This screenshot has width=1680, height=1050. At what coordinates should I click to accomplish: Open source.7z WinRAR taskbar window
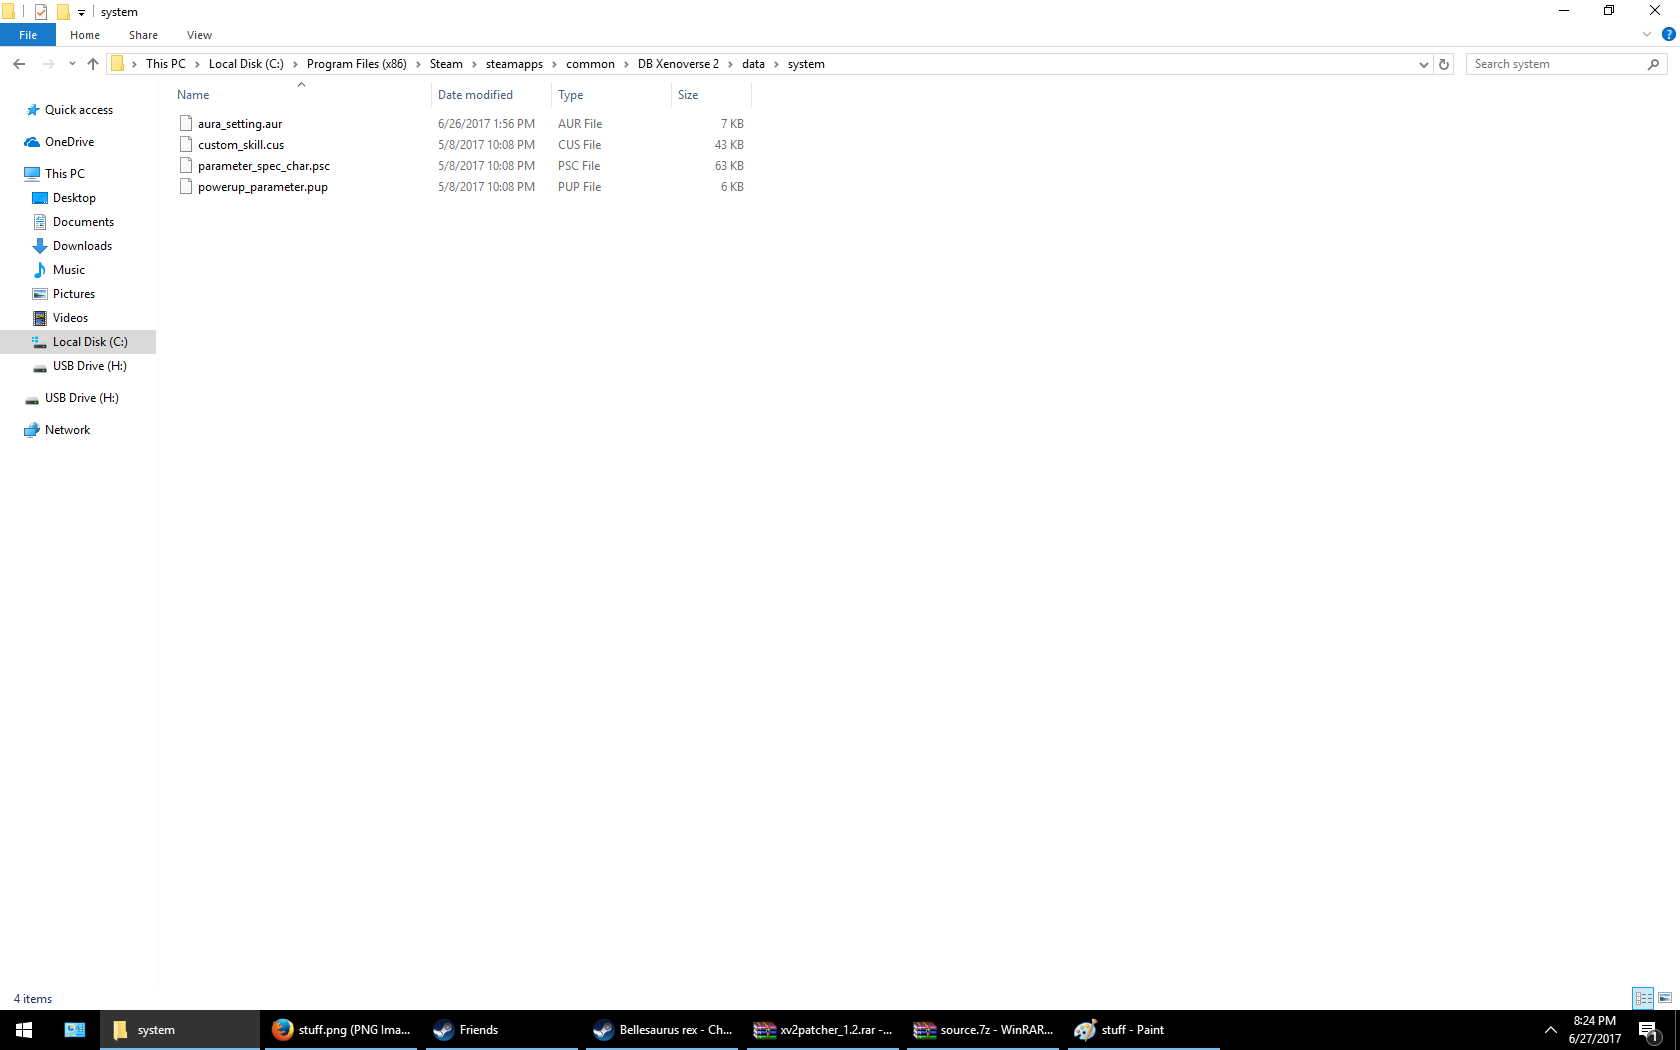[x=985, y=1030]
